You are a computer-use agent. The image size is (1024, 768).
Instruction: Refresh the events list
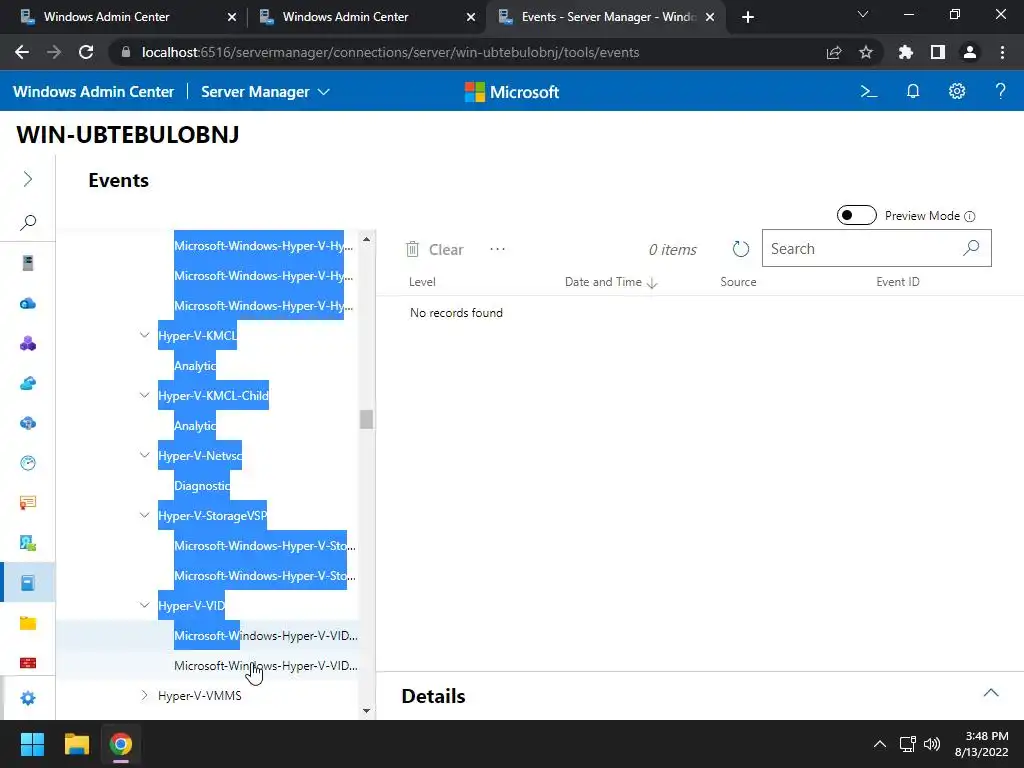(741, 249)
